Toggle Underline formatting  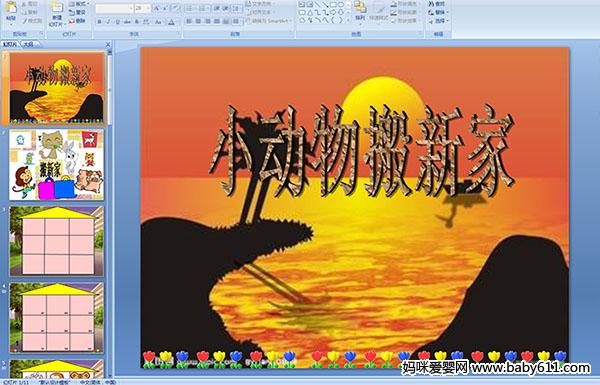click(117, 22)
